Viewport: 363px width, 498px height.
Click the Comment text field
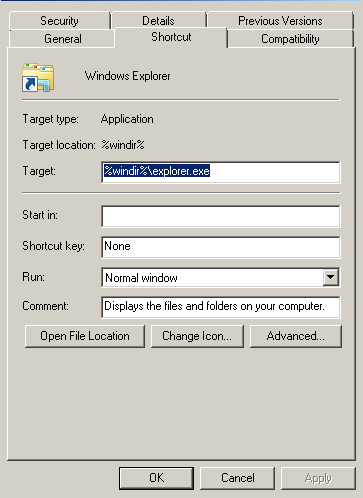point(221,307)
